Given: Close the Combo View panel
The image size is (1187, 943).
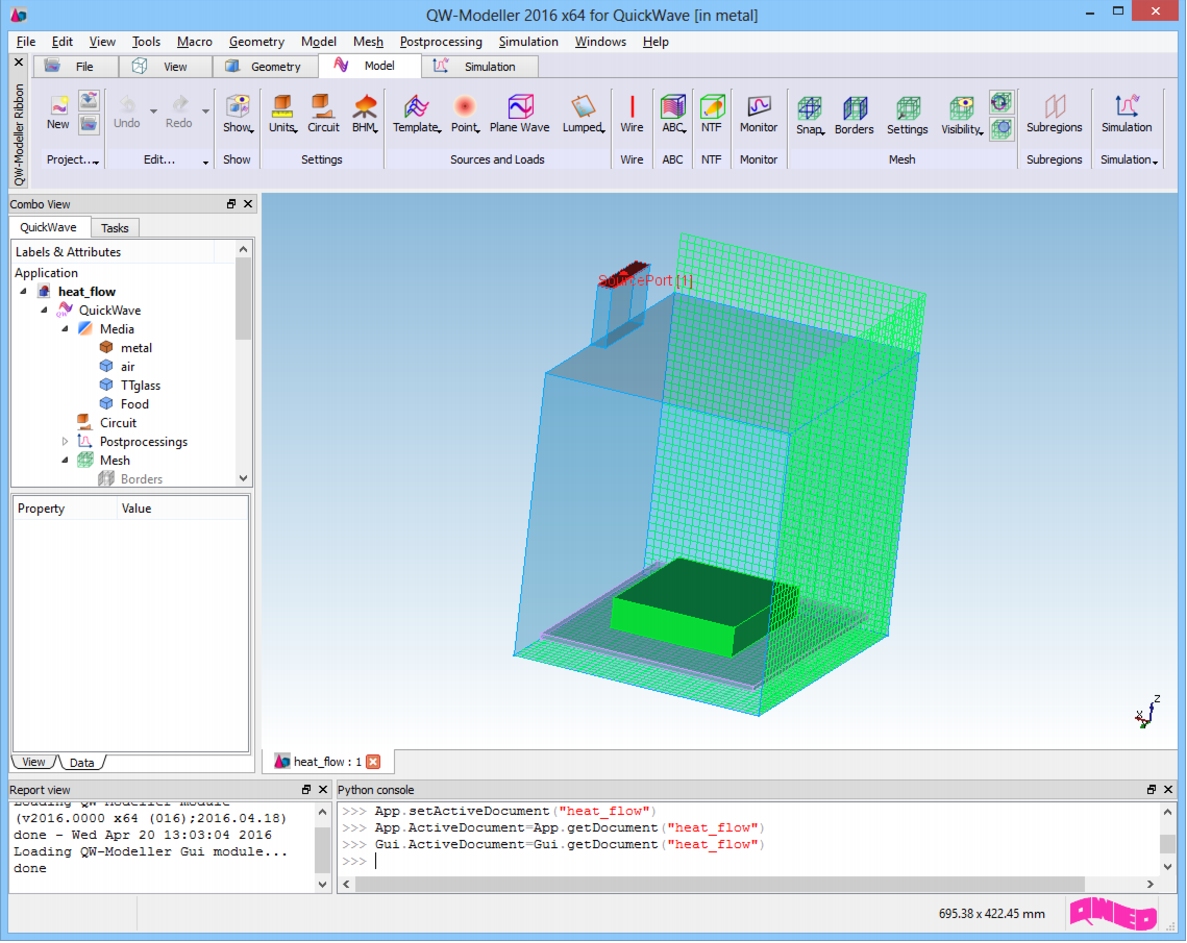Looking at the screenshot, I should click(248, 204).
